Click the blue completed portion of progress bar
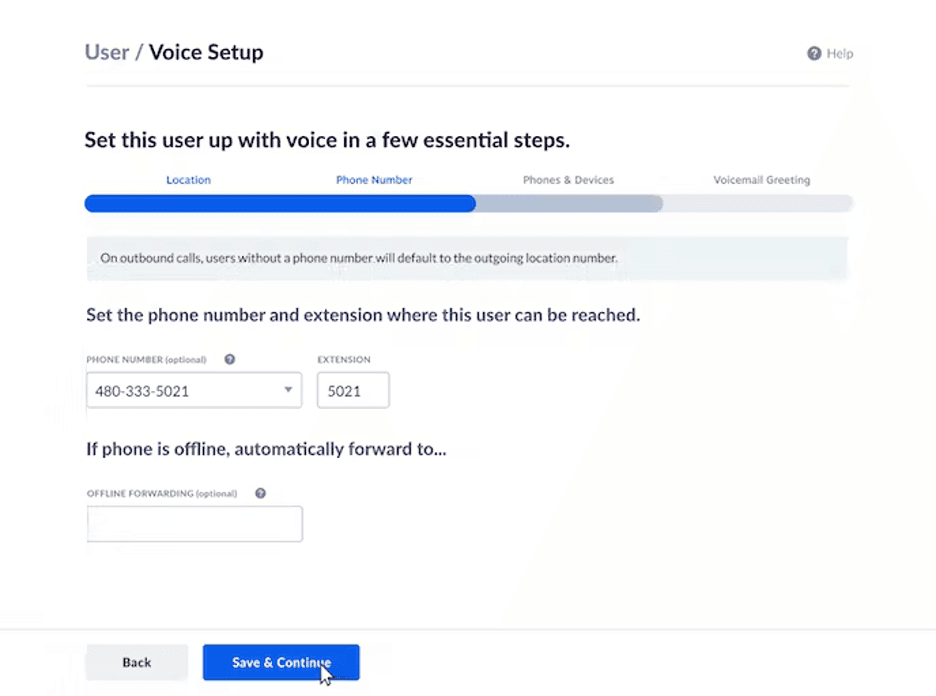Screen dimensions: 936x696 pos(280,204)
